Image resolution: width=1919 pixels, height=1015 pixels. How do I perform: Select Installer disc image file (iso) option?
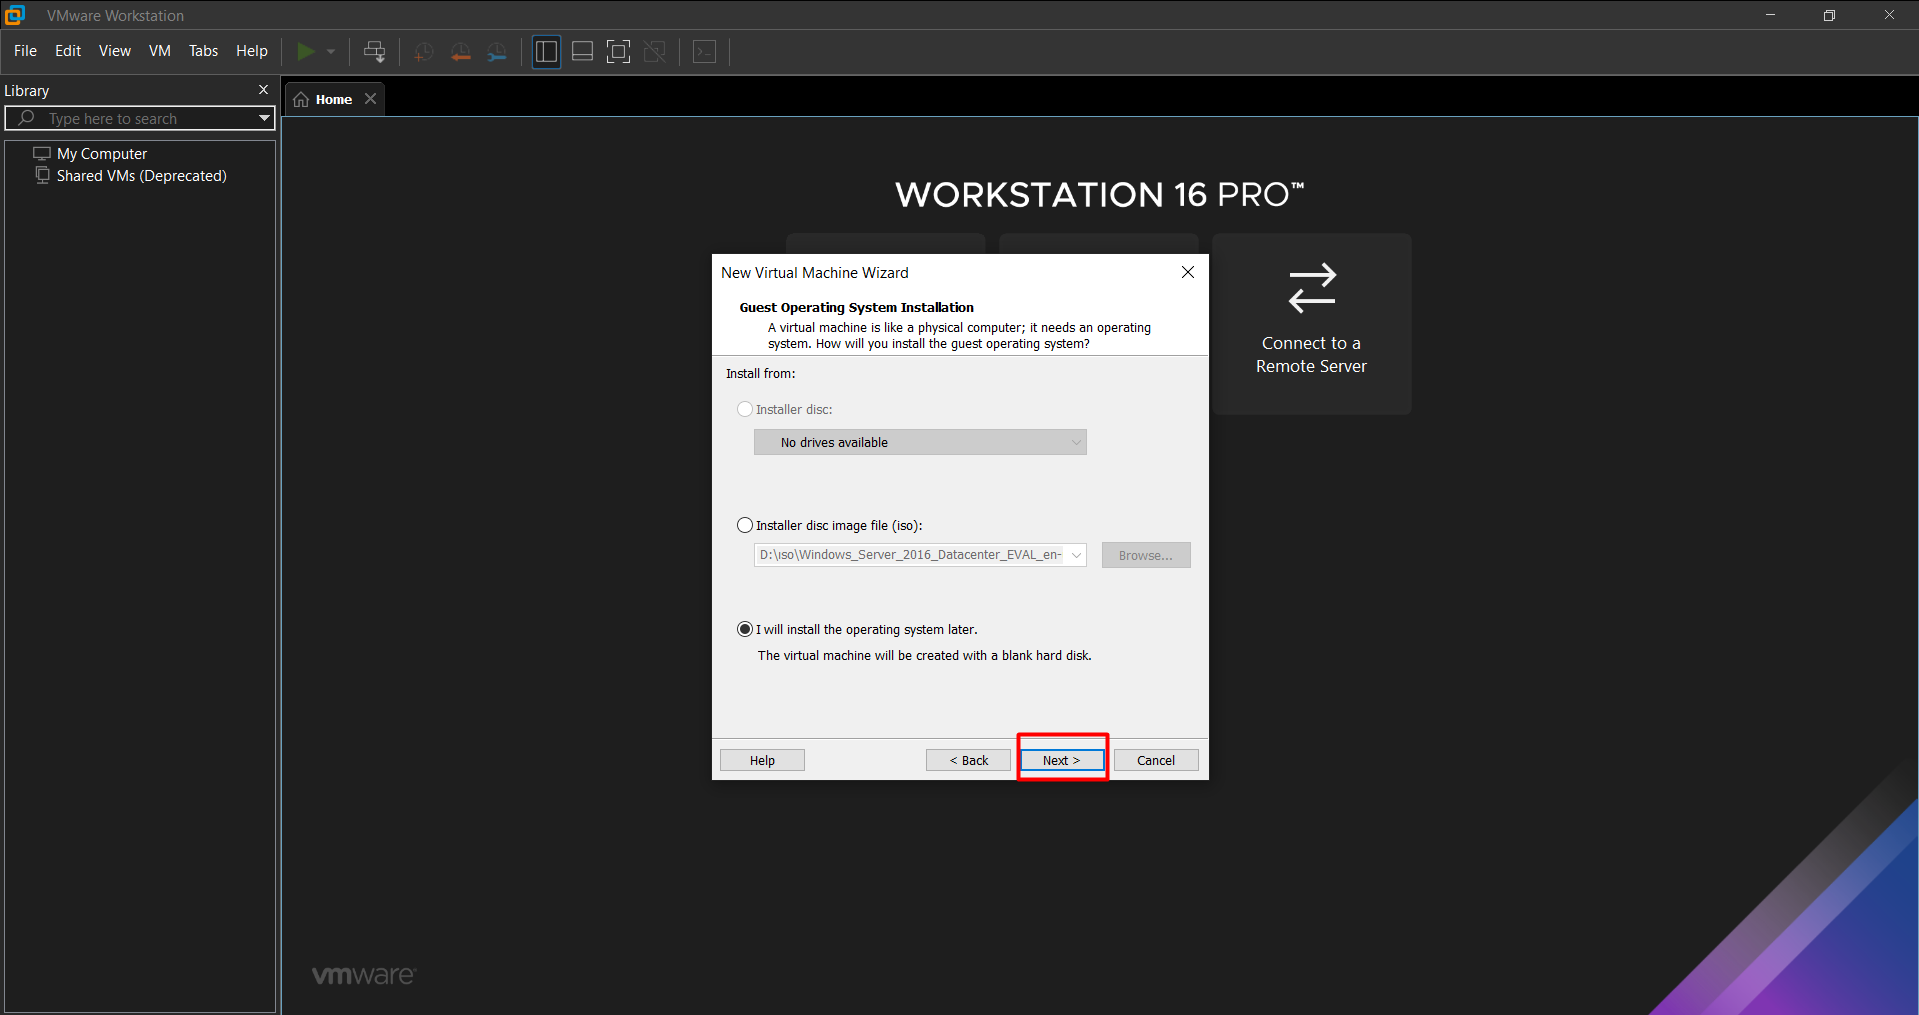pos(745,525)
